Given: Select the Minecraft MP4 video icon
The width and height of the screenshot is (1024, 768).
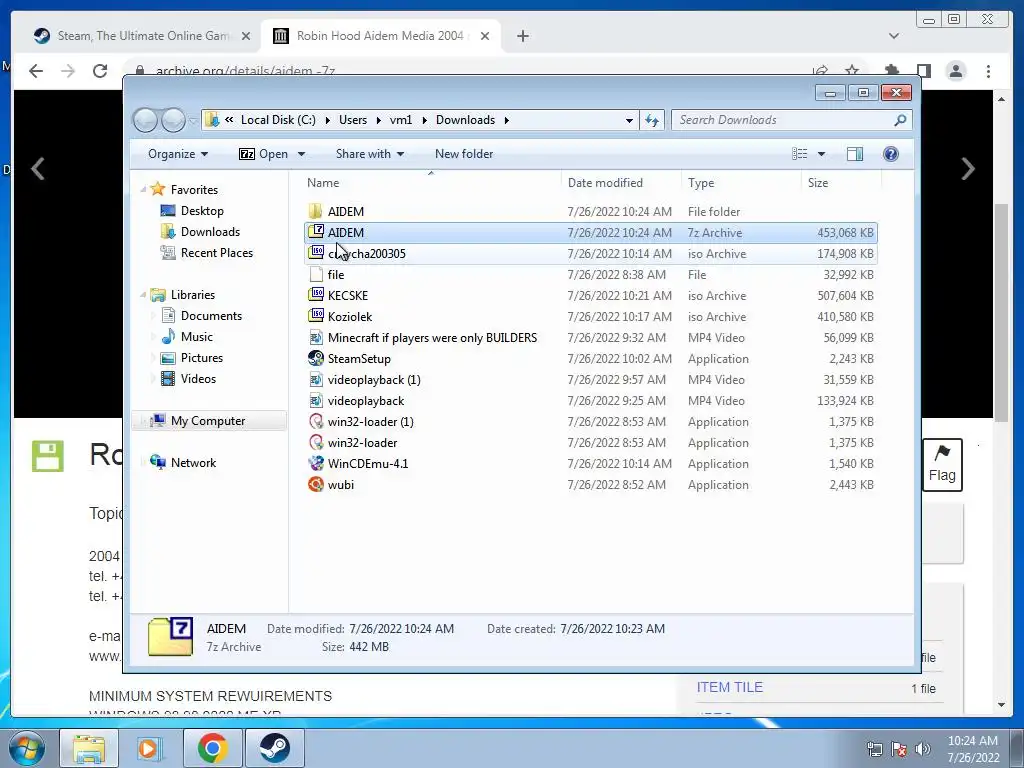Looking at the screenshot, I should (316, 337).
